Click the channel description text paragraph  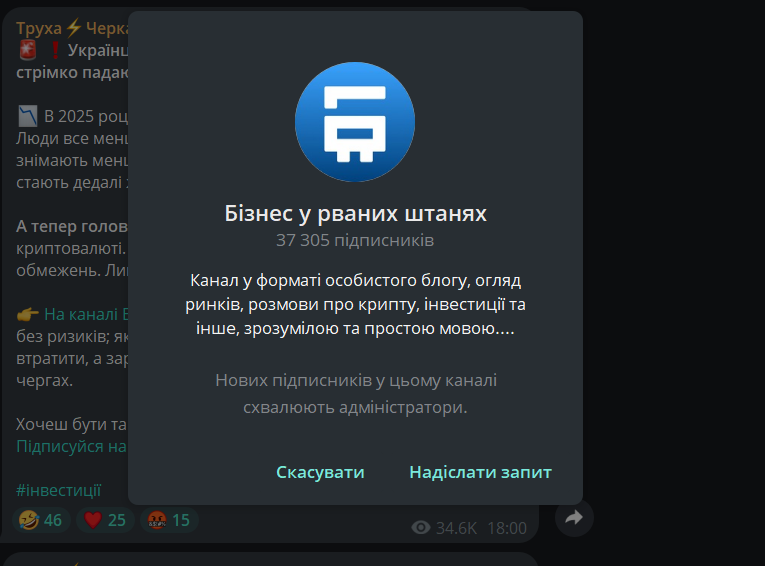point(355,304)
